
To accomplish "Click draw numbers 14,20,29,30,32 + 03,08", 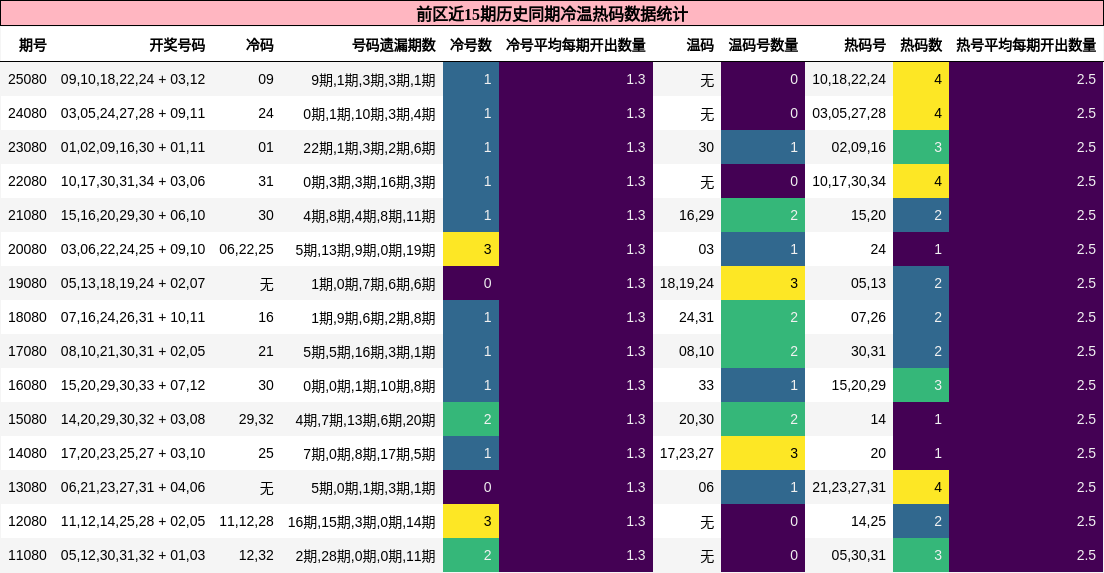I will tap(133, 420).
